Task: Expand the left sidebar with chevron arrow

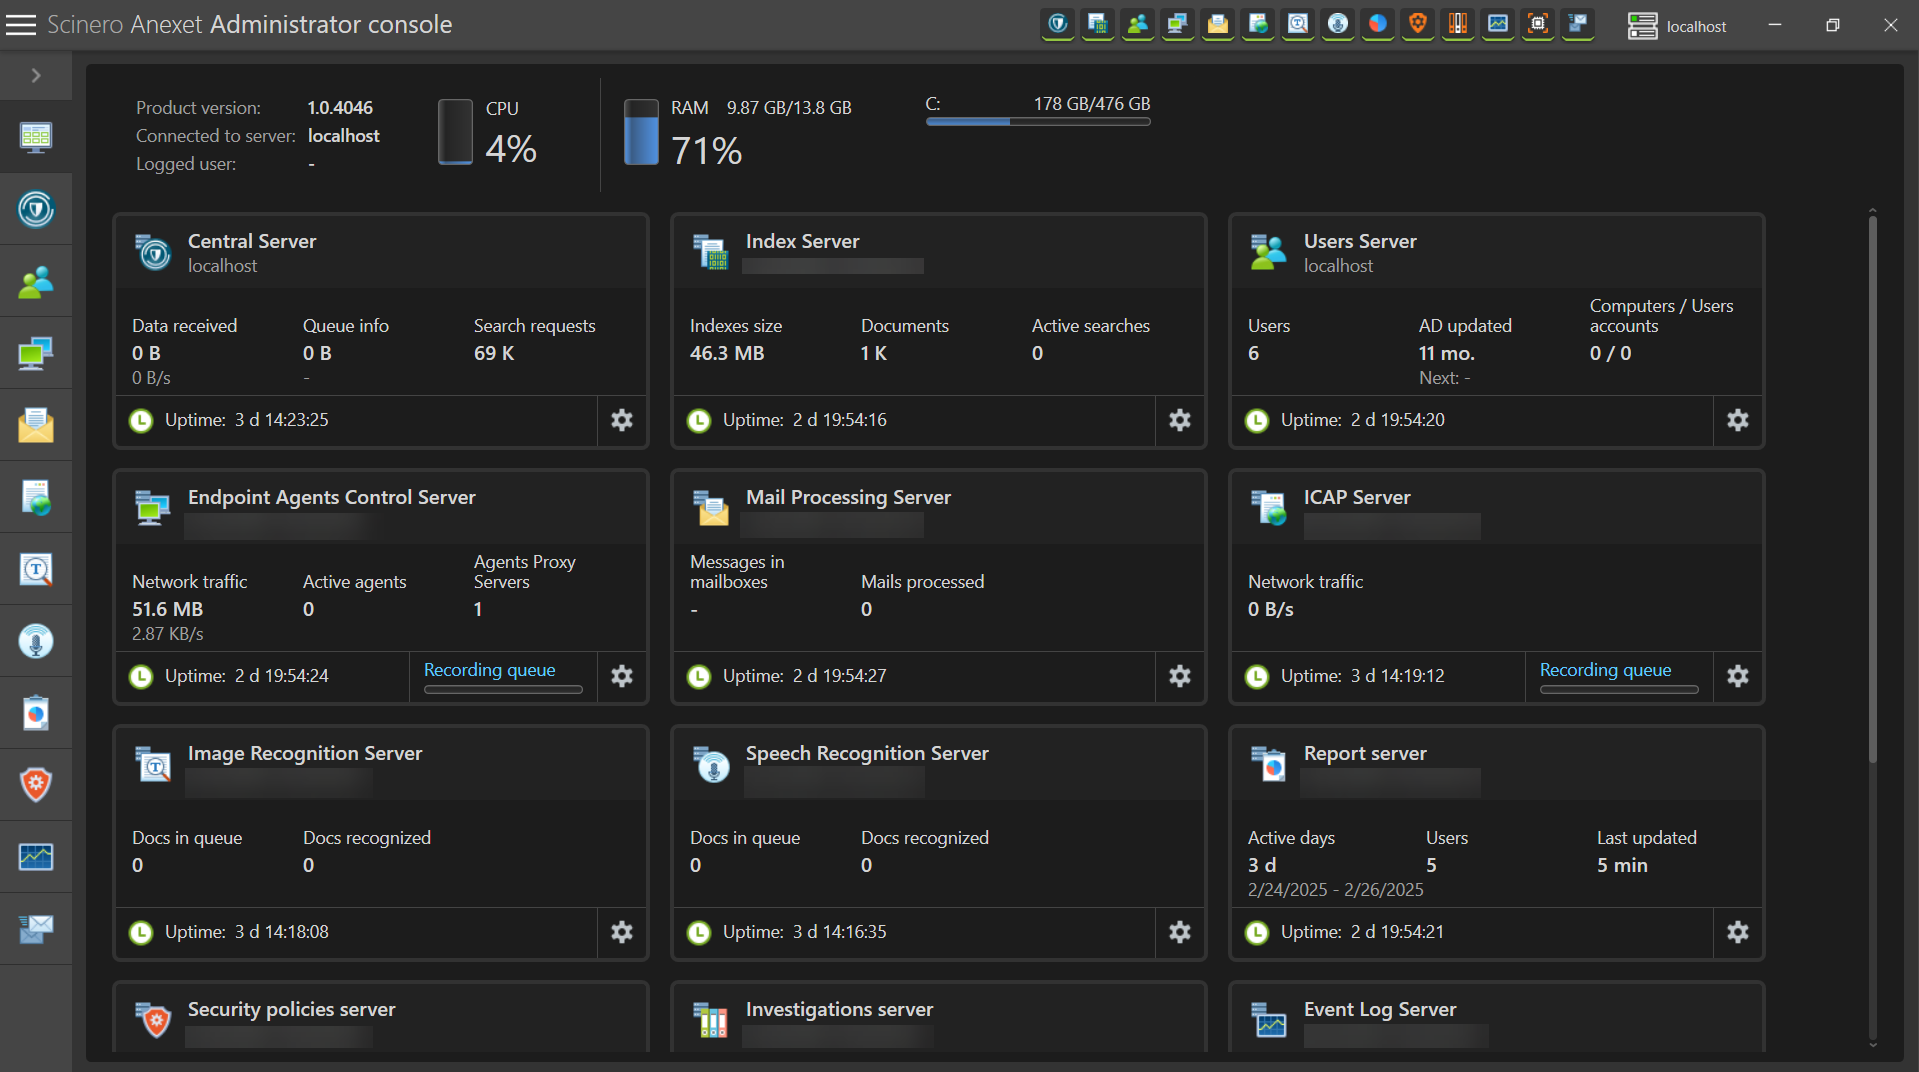Action: point(36,76)
